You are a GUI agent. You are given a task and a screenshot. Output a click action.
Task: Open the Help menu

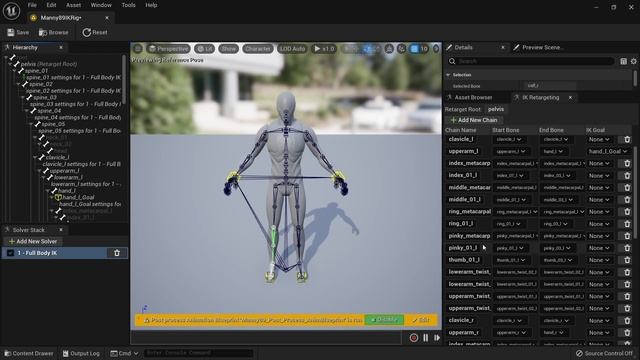pos(151,5)
